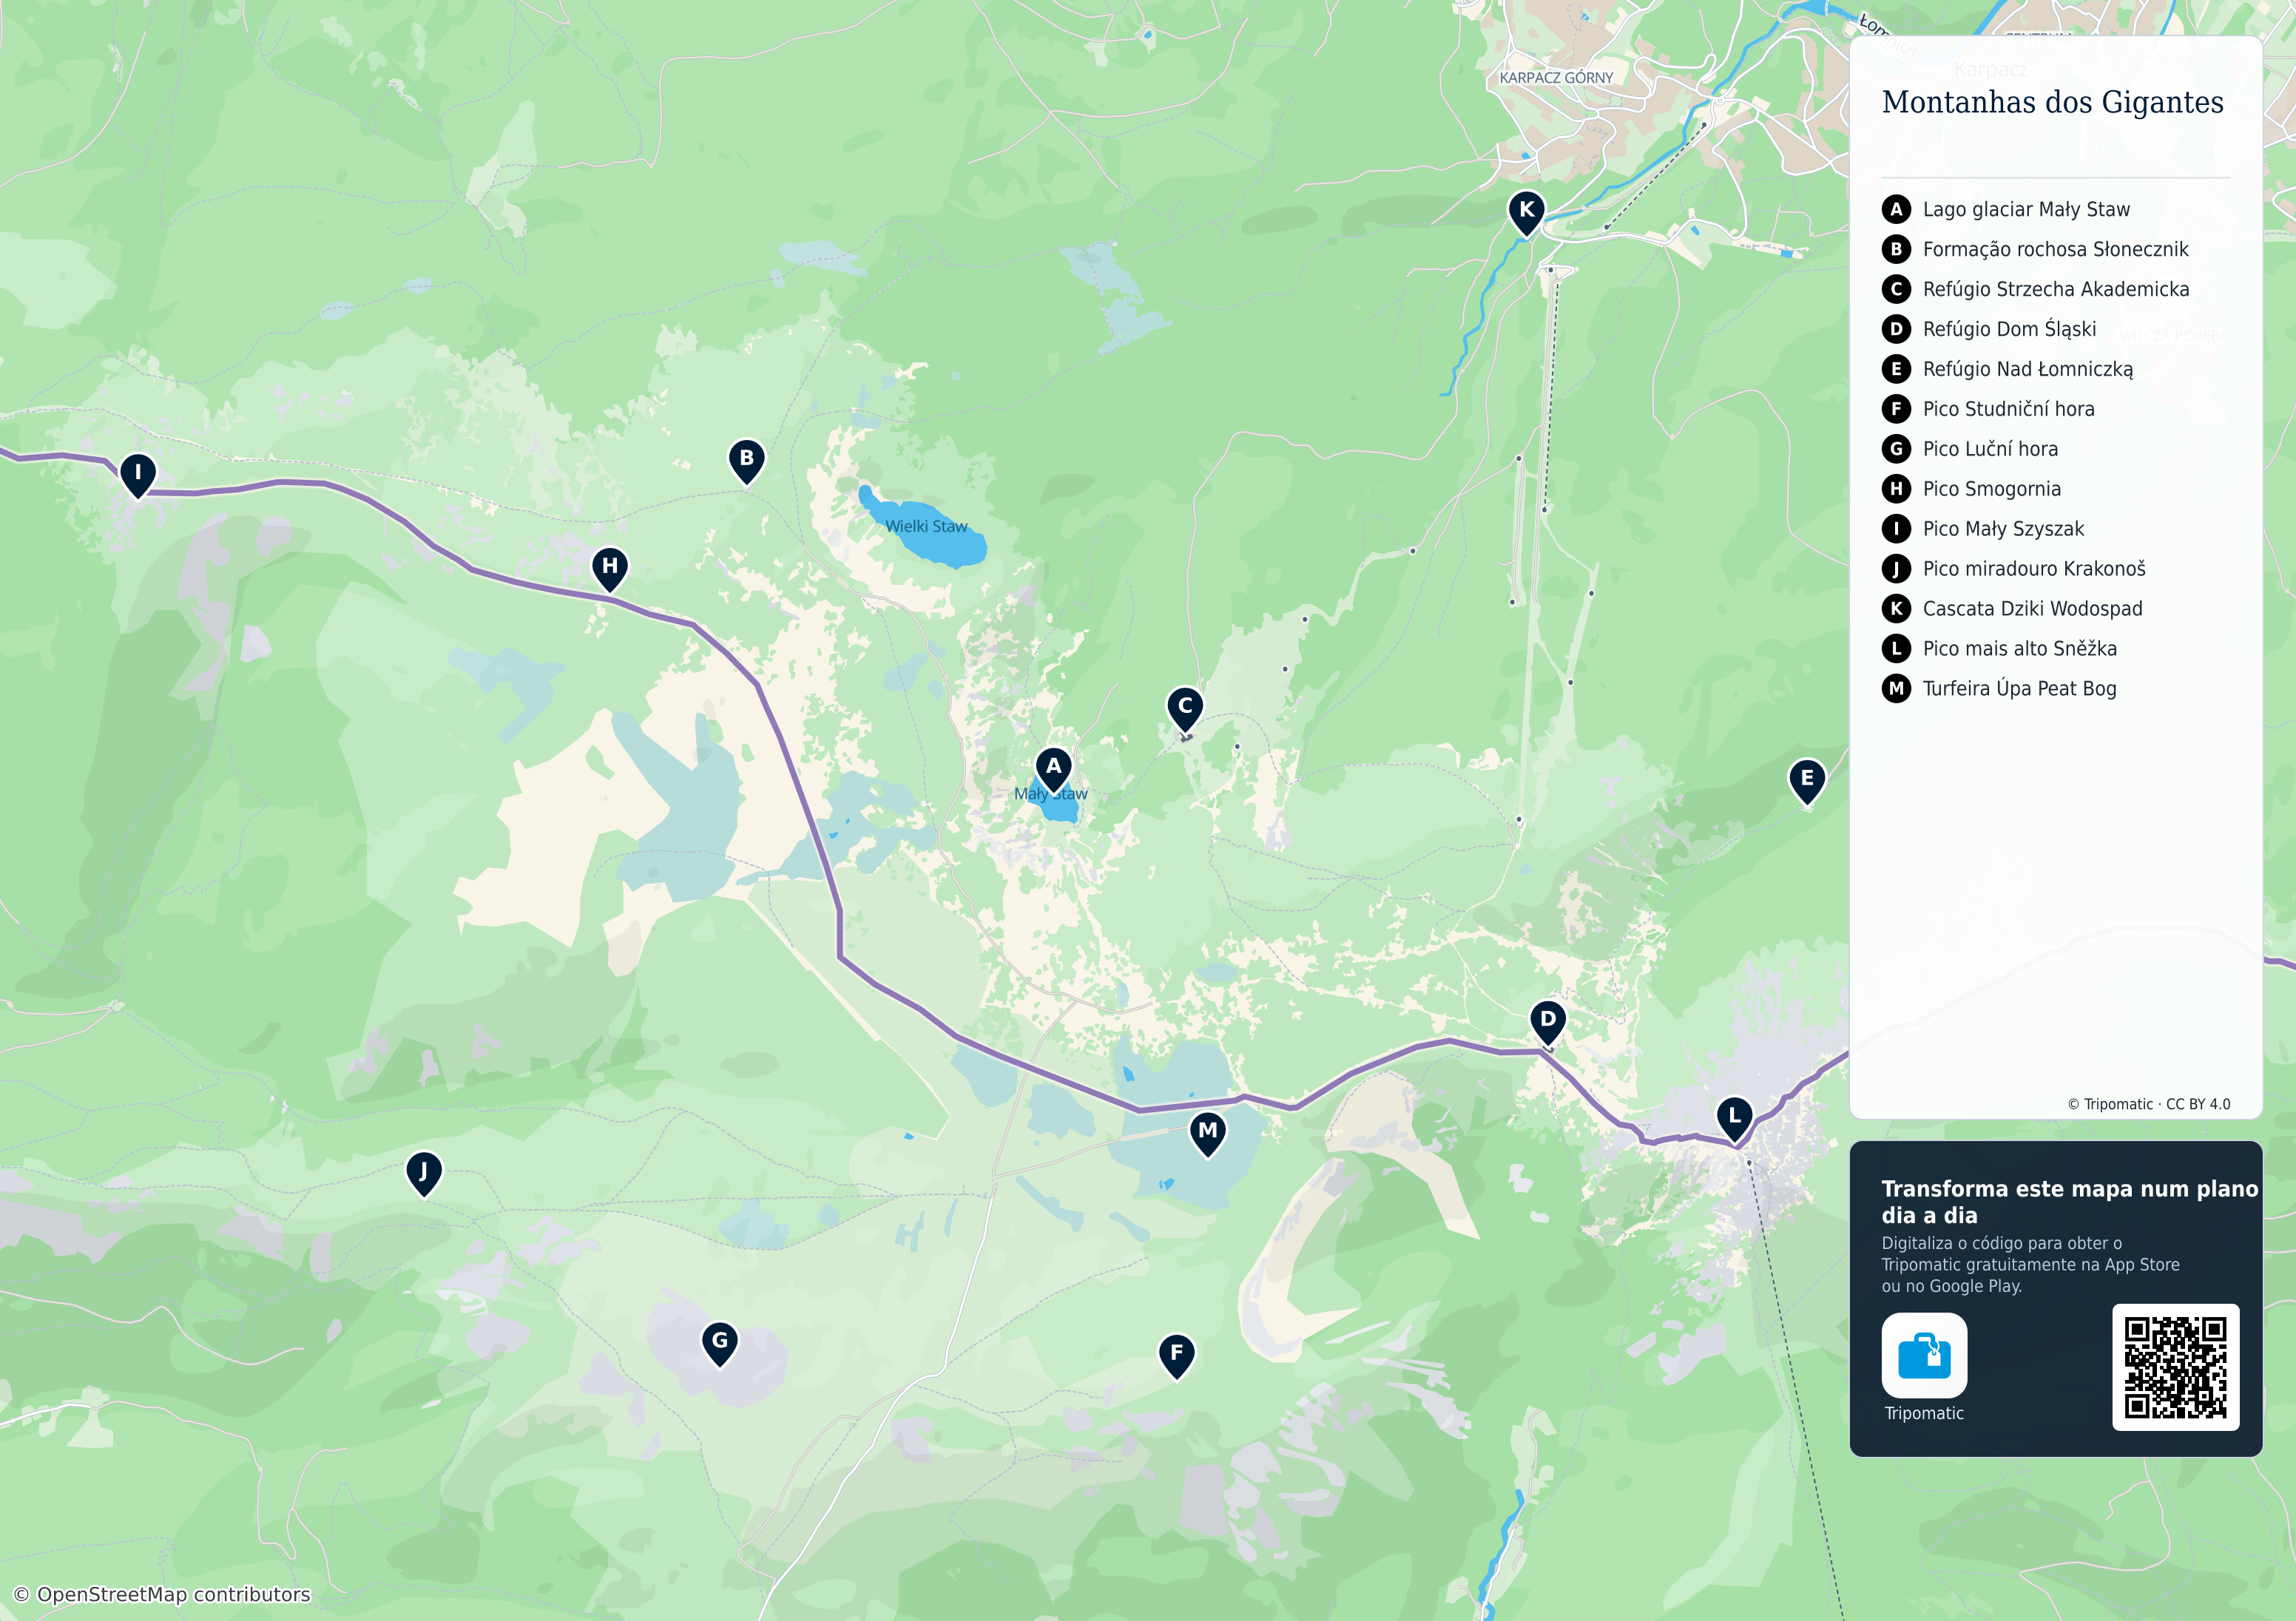
Task: Choose legend entry Refúgio Dom Śląski
Action: pos(1989,329)
